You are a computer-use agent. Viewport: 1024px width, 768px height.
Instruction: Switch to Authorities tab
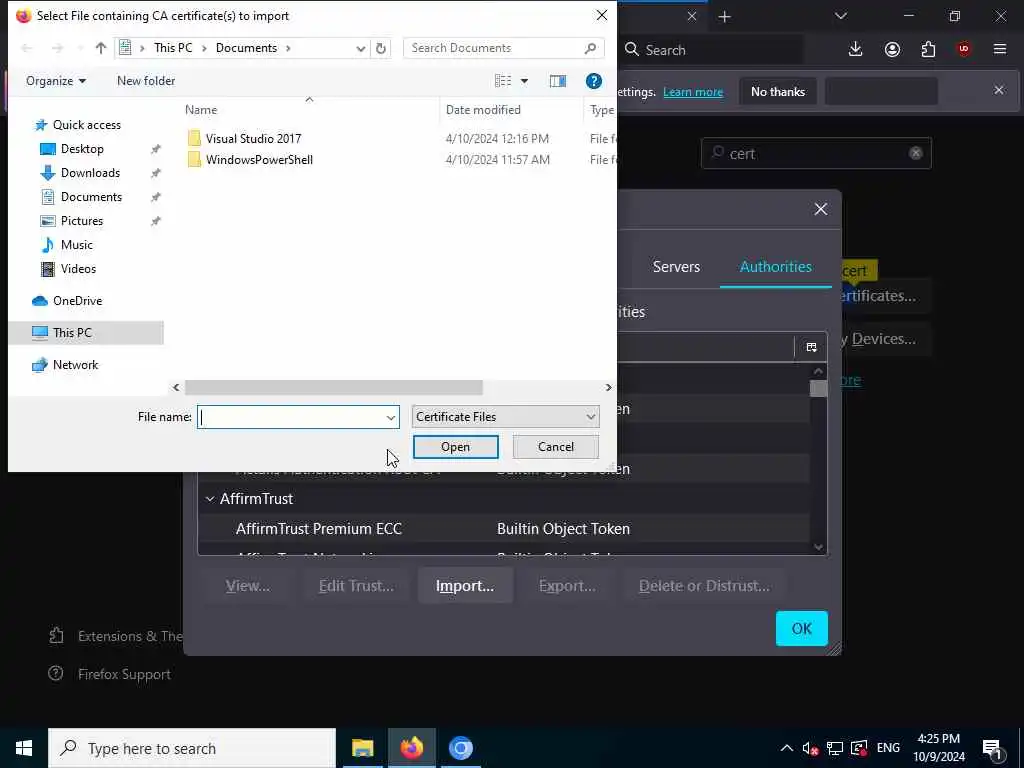(776, 266)
